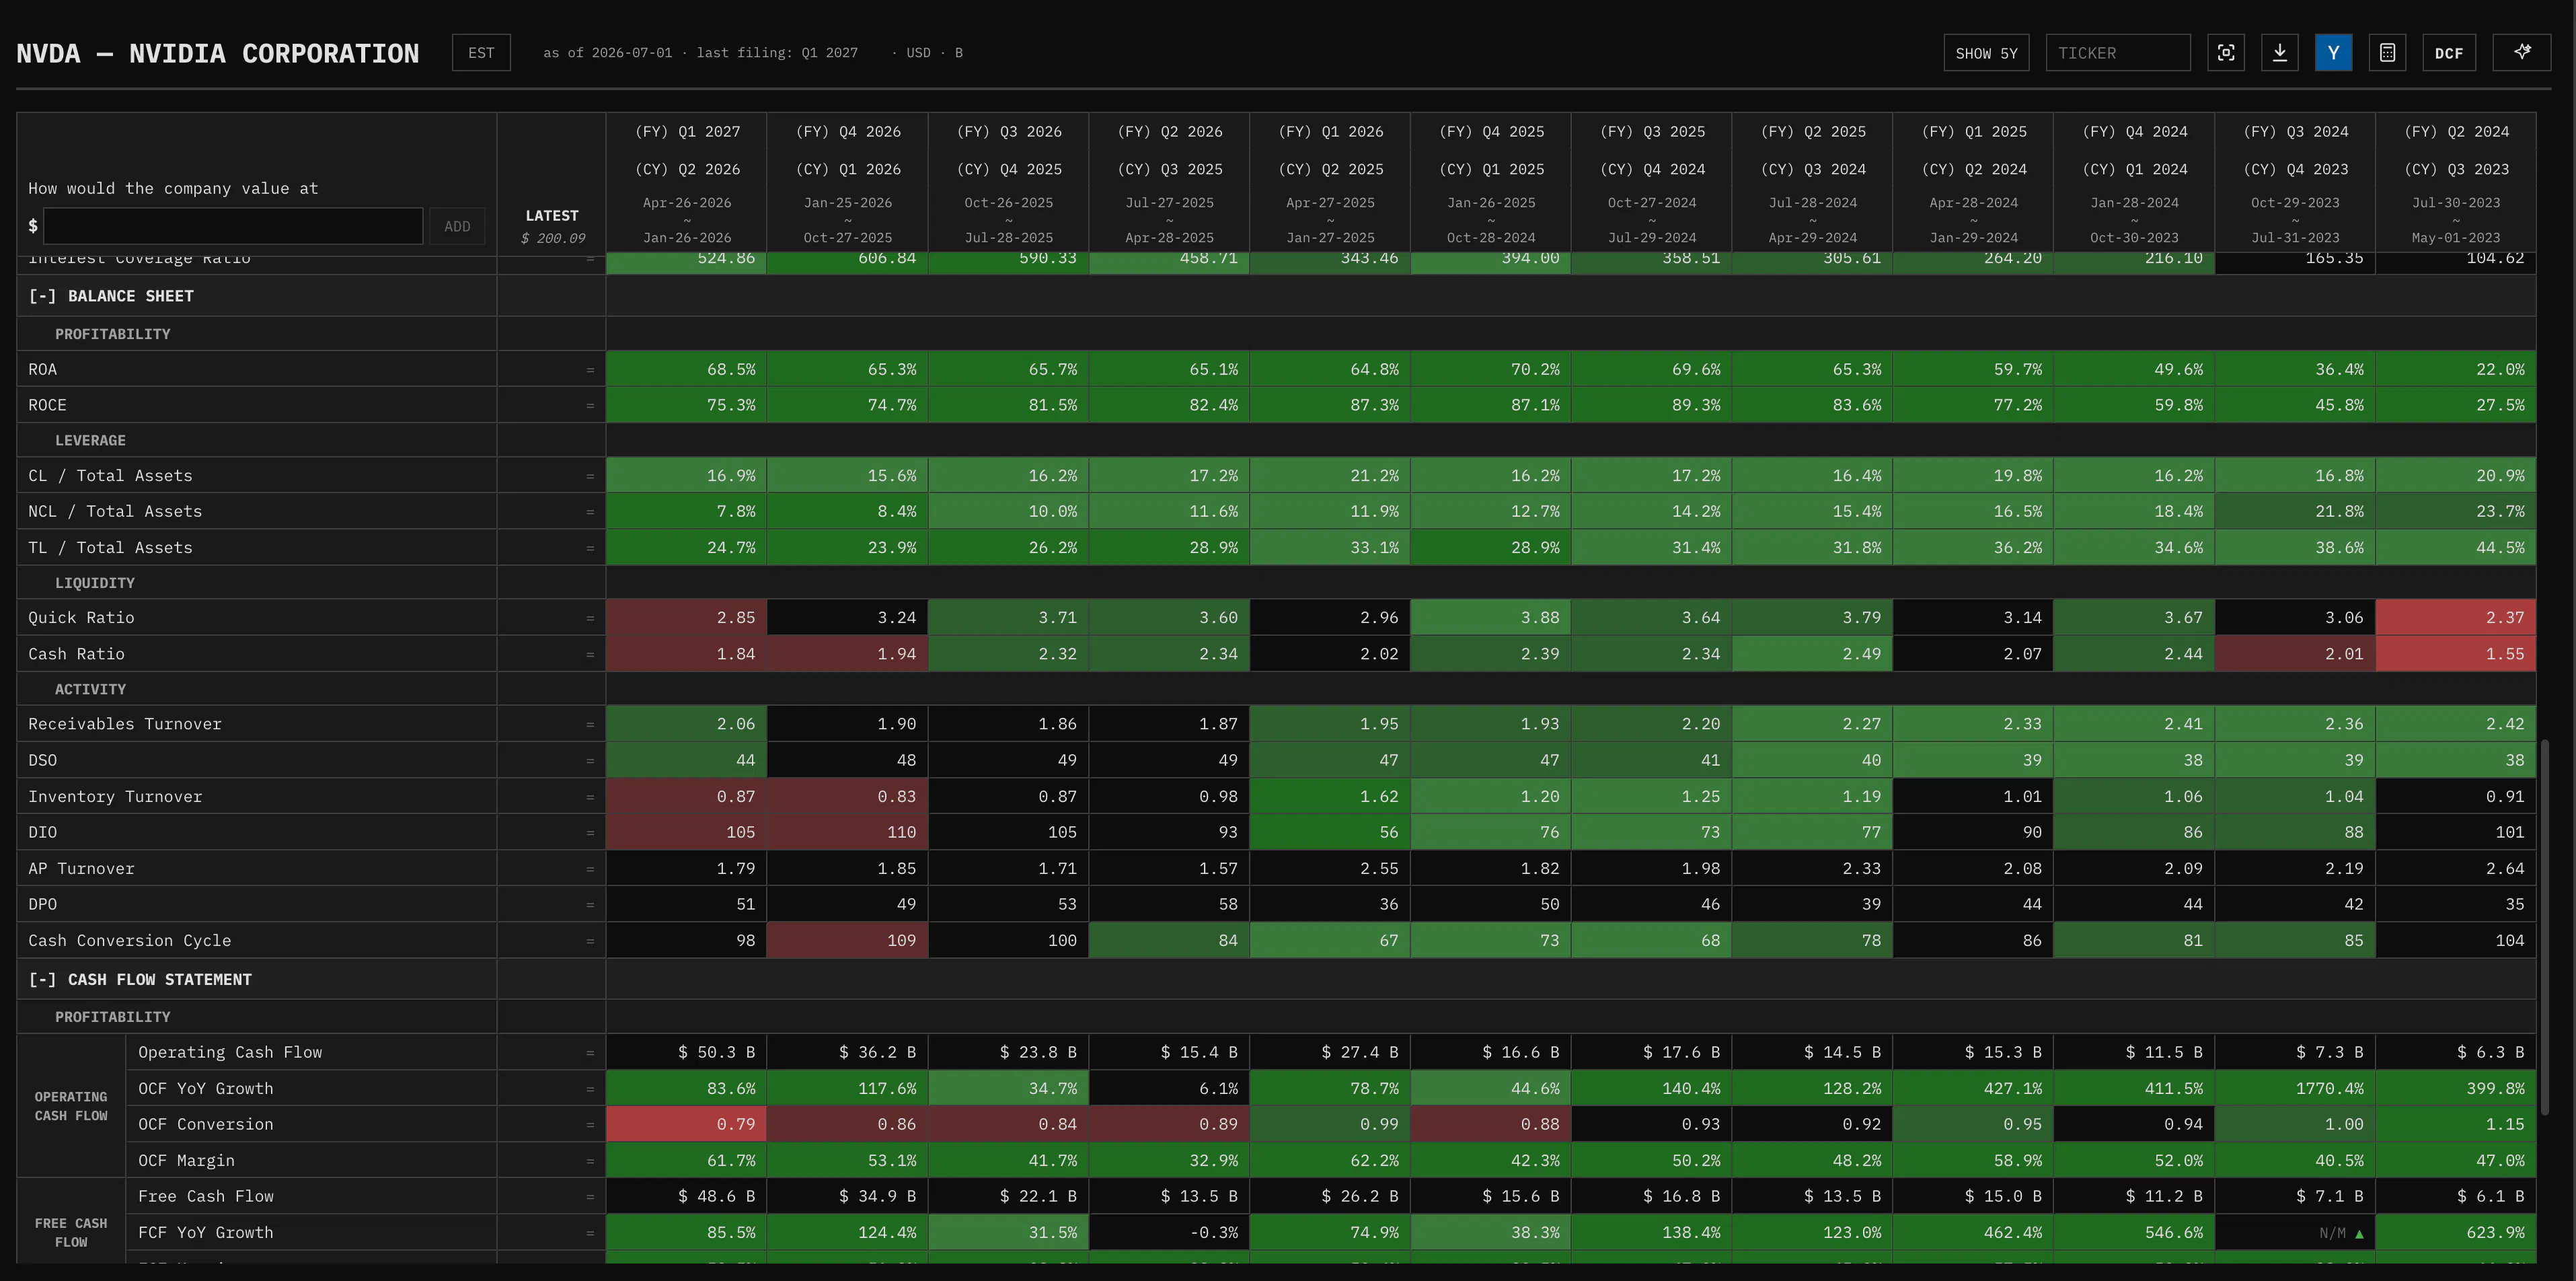Click the OPERATING CASH FLOW group label
This screenshot has width=2576, height=1281.
pyautogui.click(x=71, y=1106)
